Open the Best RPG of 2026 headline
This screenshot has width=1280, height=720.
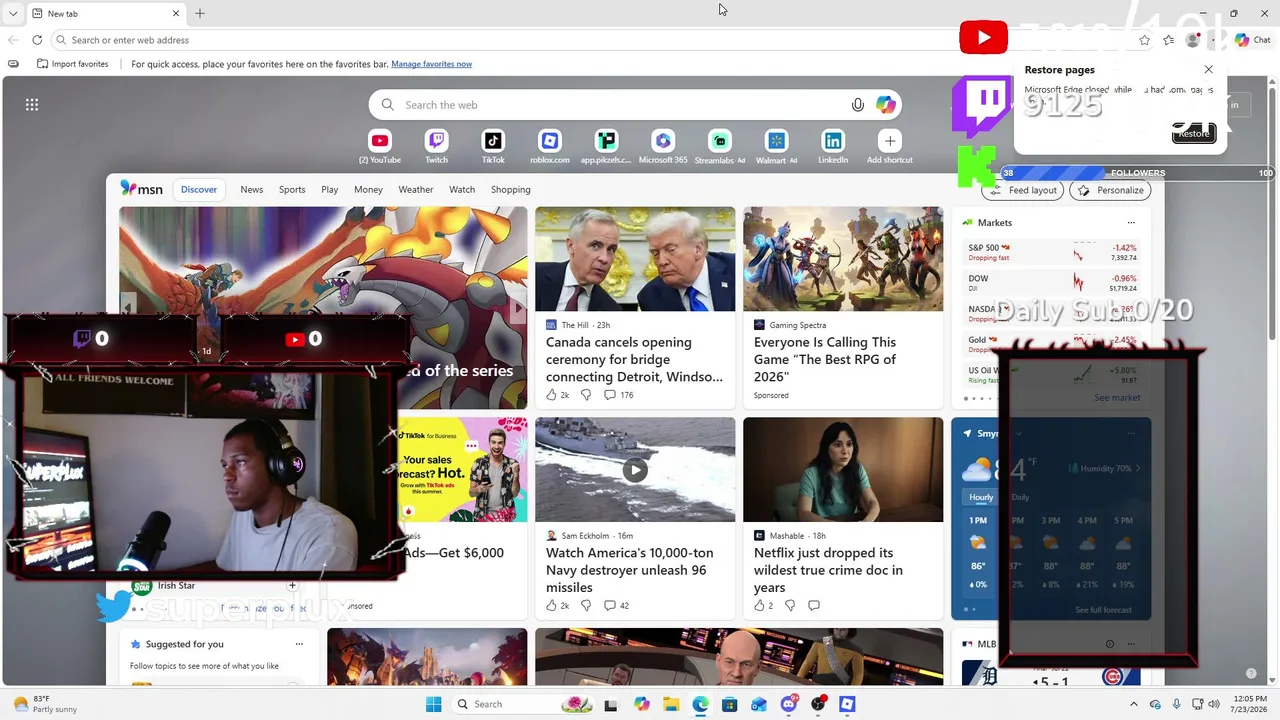click(x=825, y=359)
